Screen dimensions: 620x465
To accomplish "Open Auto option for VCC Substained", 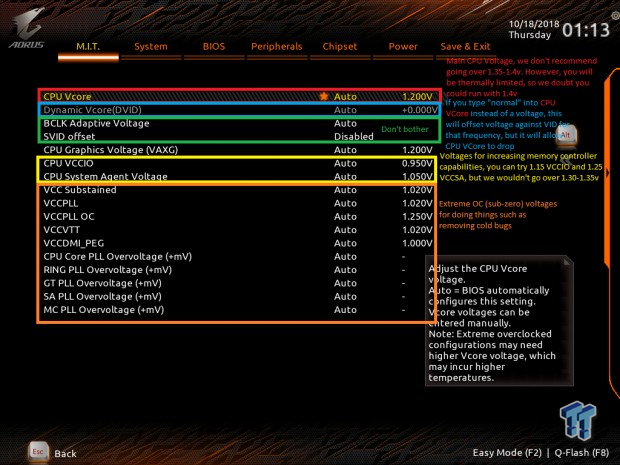I will [345, 190].
